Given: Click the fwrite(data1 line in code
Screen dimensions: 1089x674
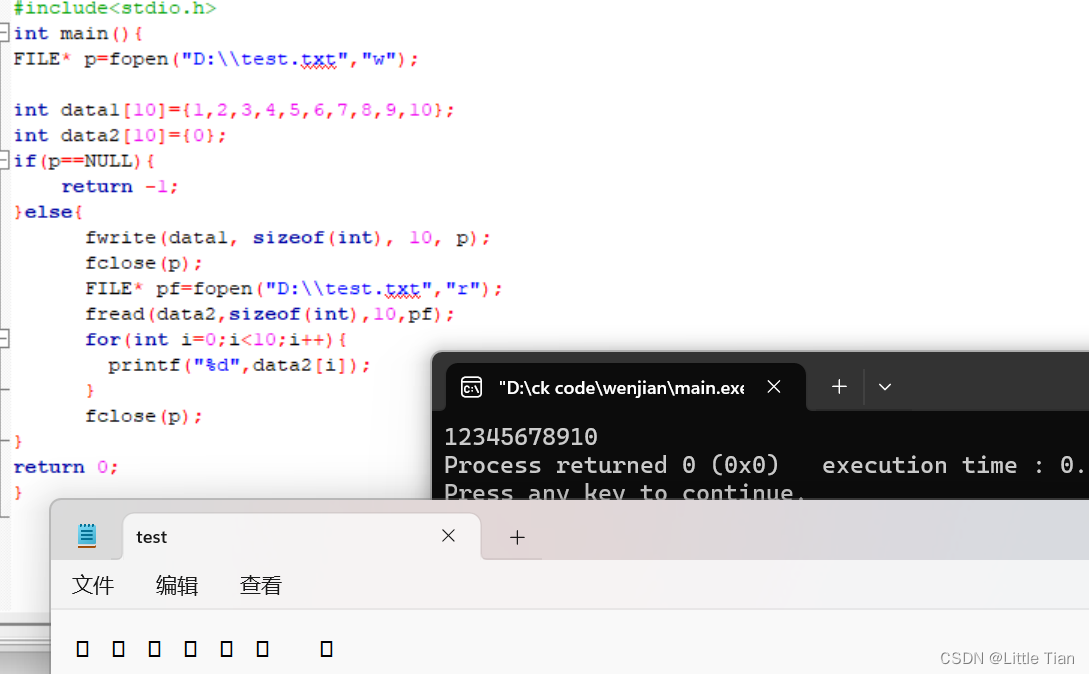Looking at the screenshot, I should (288, 238).
